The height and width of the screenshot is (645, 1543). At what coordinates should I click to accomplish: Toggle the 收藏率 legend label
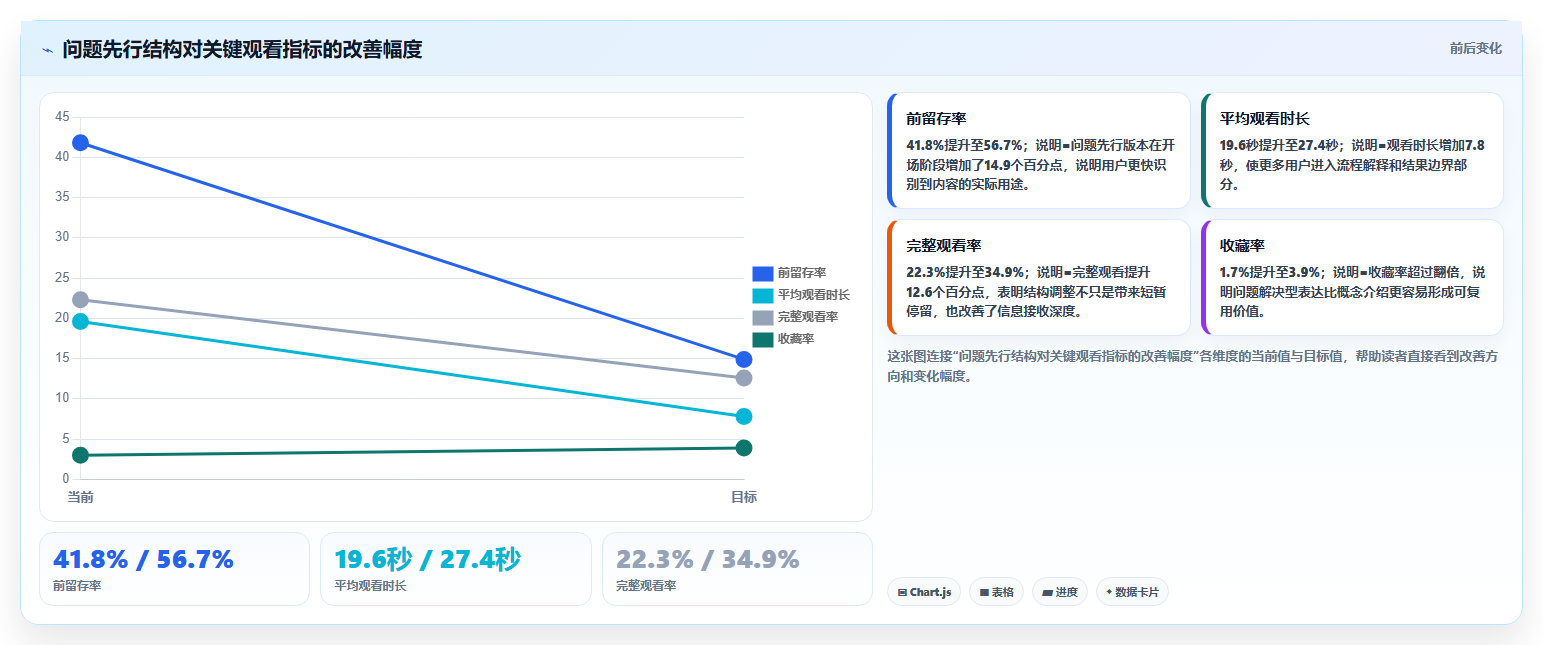795,339
